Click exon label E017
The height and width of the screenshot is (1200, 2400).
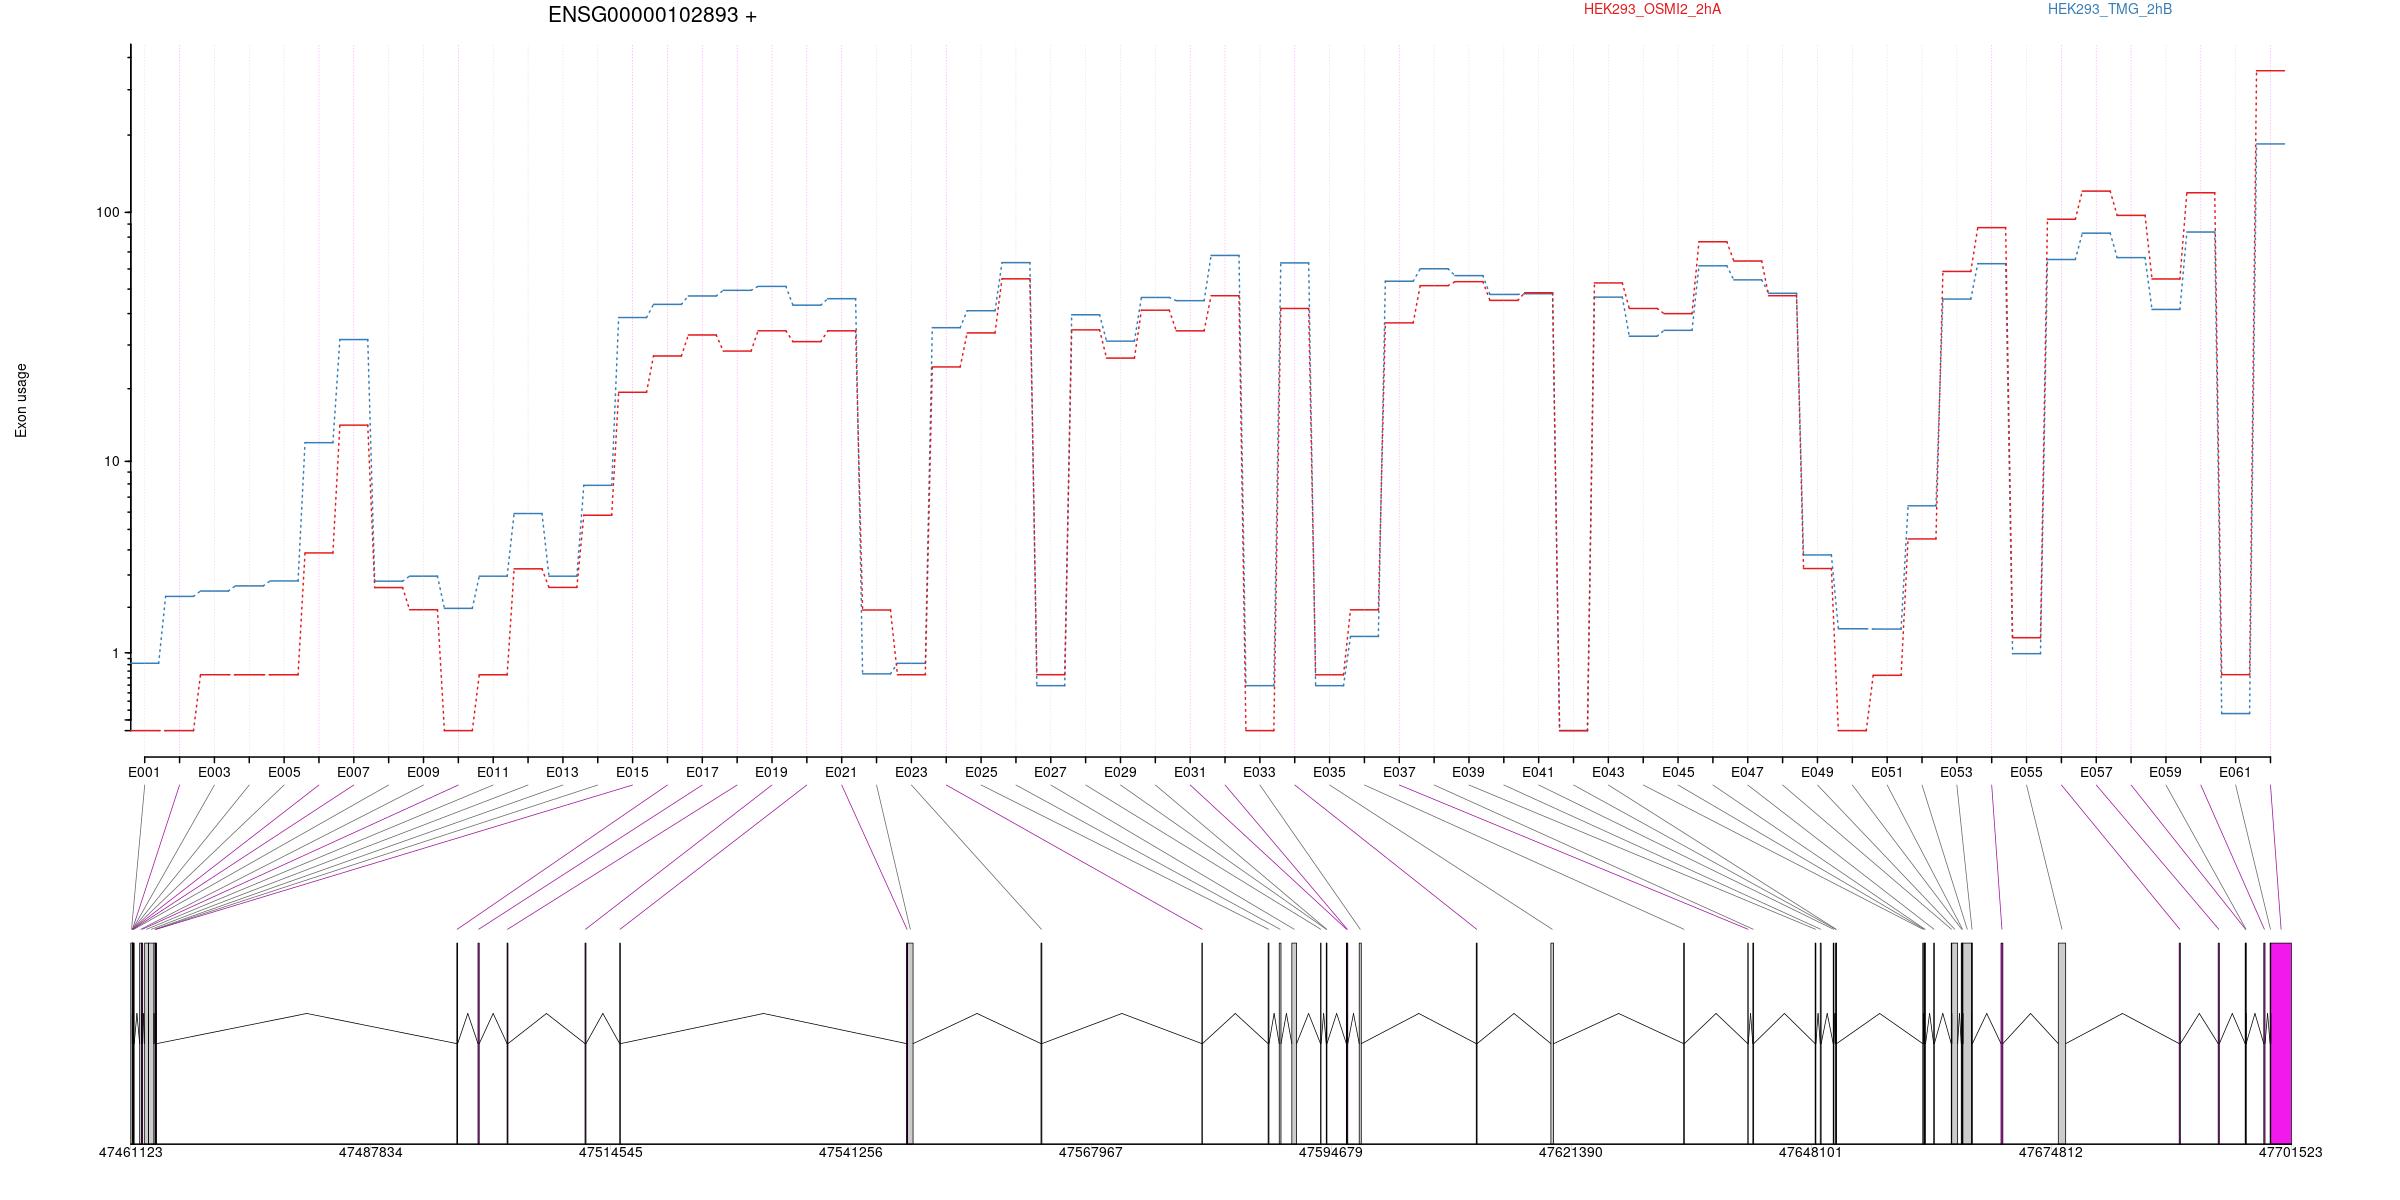tap(702, 772)
